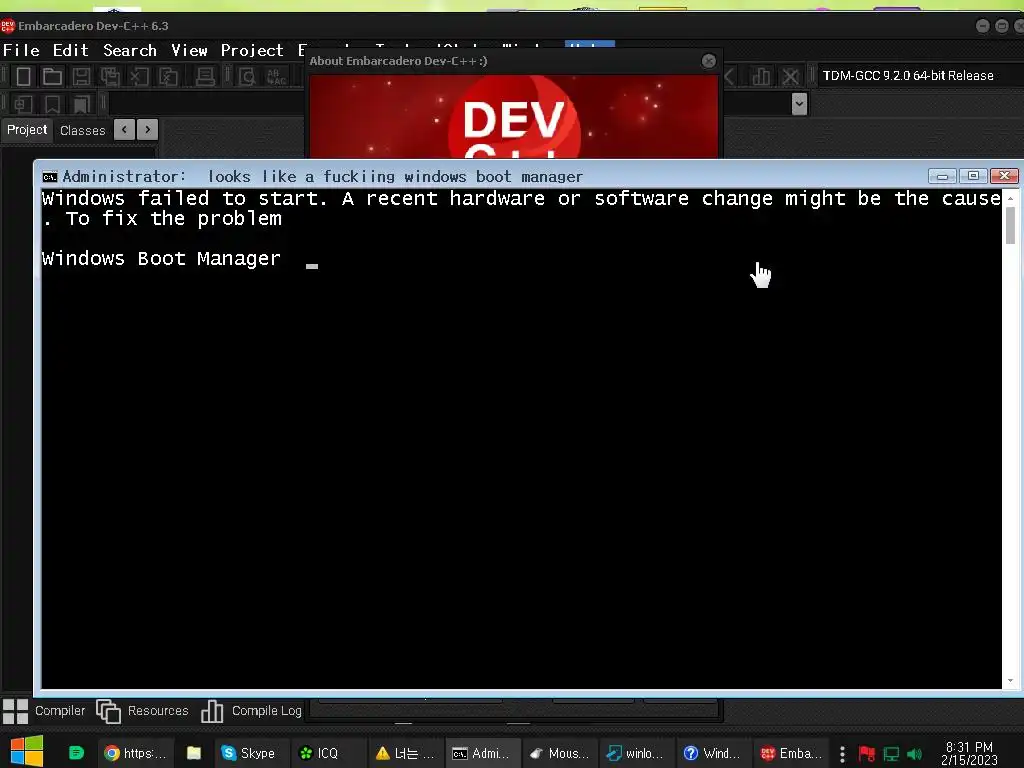
Task: Click the Toggle Bookmark outline icon
Action: click(x=52, y=104)
